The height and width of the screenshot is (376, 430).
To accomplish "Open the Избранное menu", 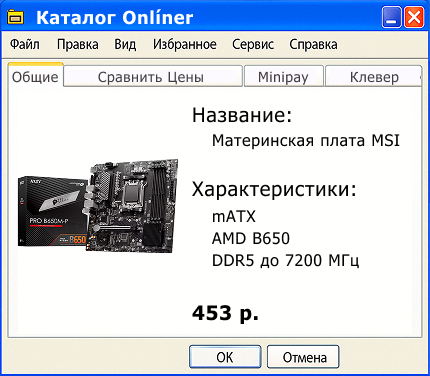I will pyautogui.click(x=185, y=44).
